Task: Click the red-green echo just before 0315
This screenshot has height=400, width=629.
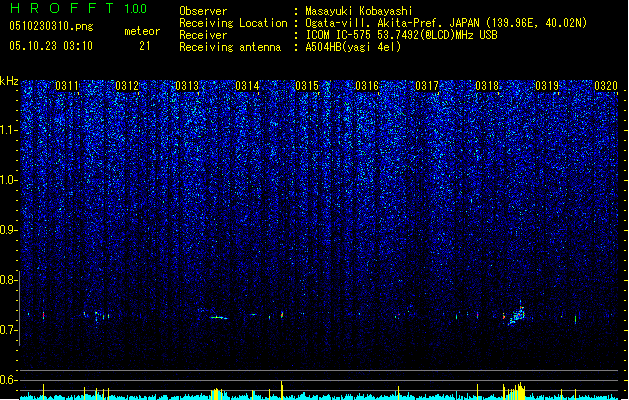Action: pyautogui.click(x=282, y=315)
